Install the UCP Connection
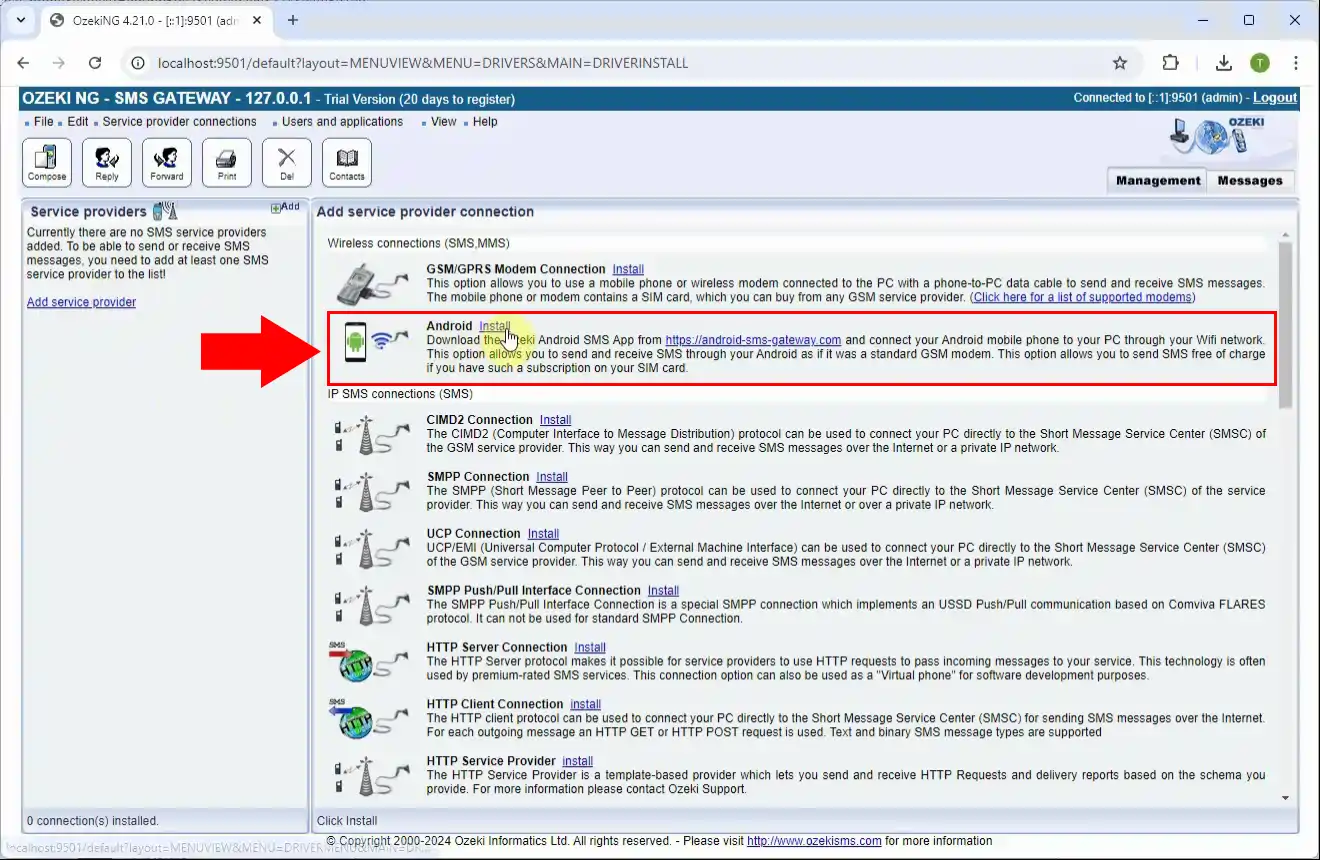The width and height of the screenshot is (1320, 860). 544,534
